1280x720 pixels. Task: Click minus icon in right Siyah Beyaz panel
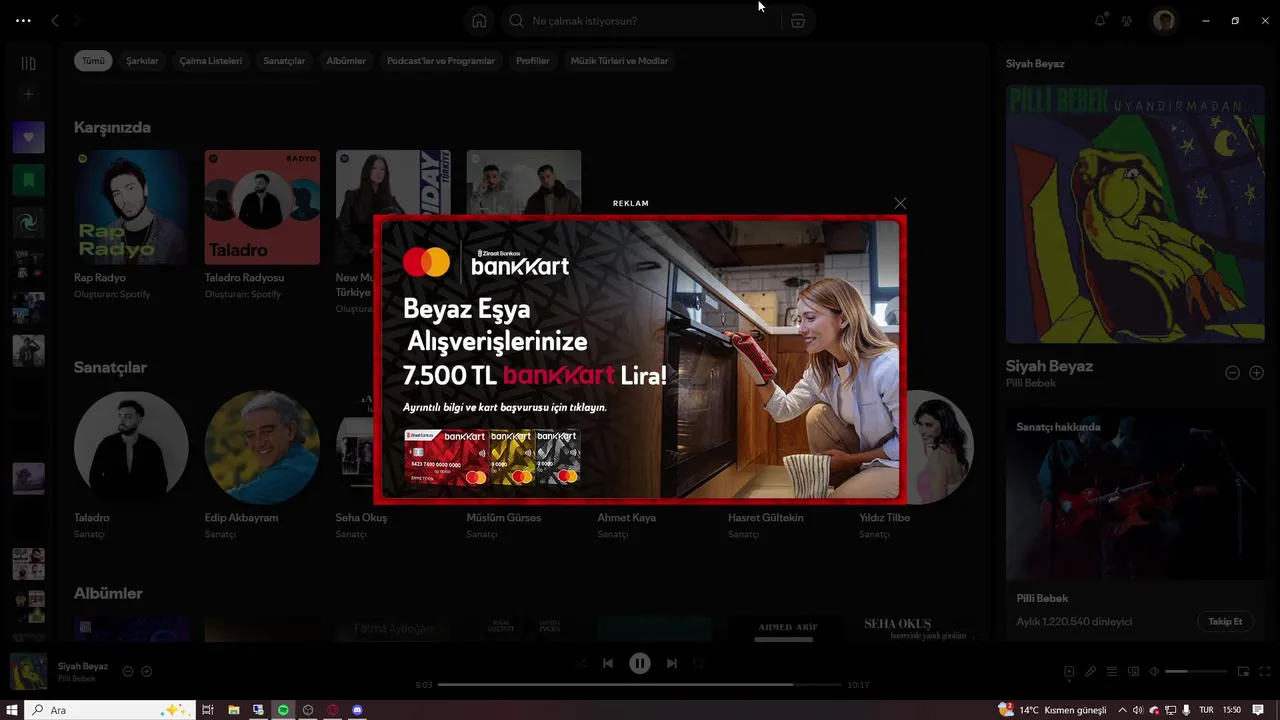click(1233, 373)
